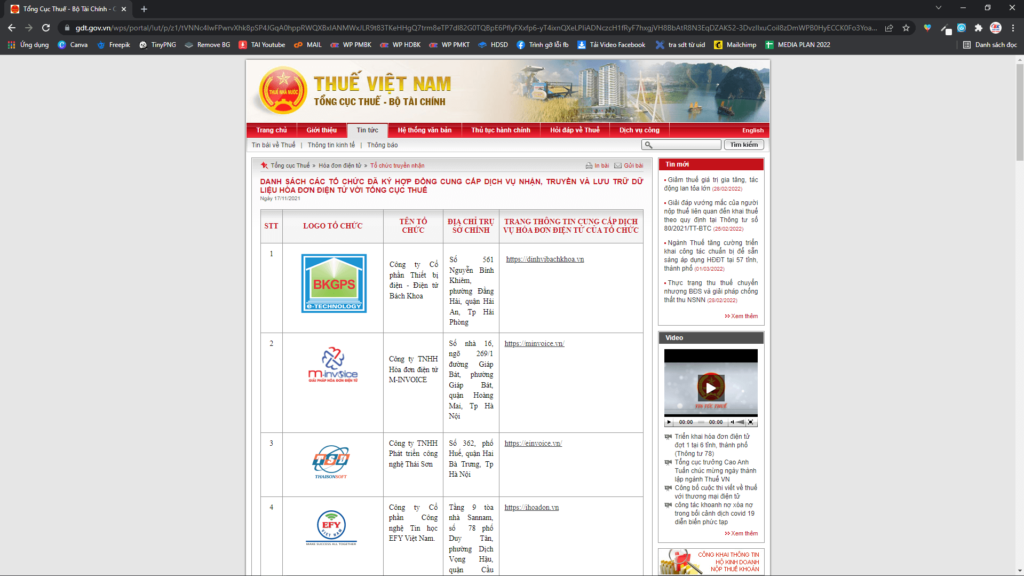
Task: Open einvoice.vn link
Action: pyautogui.click(x=533, y=443)
